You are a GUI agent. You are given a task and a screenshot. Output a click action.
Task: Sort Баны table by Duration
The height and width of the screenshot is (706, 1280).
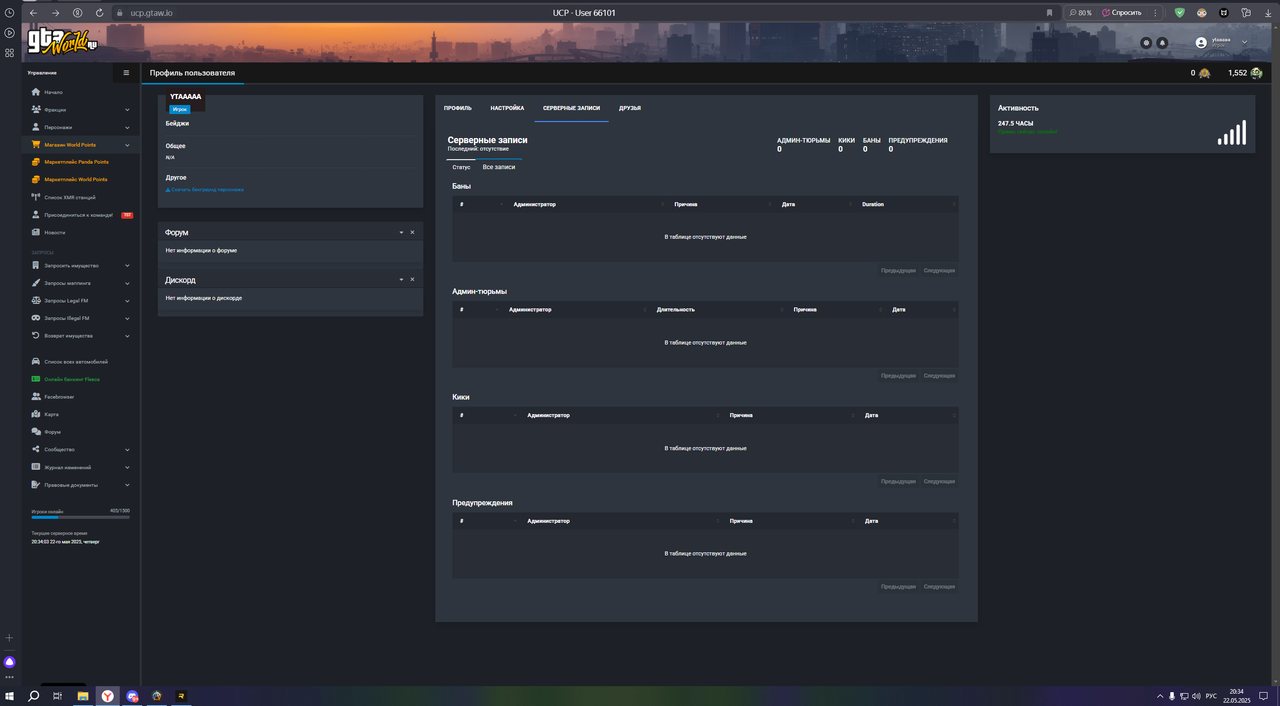coord(906,204)
